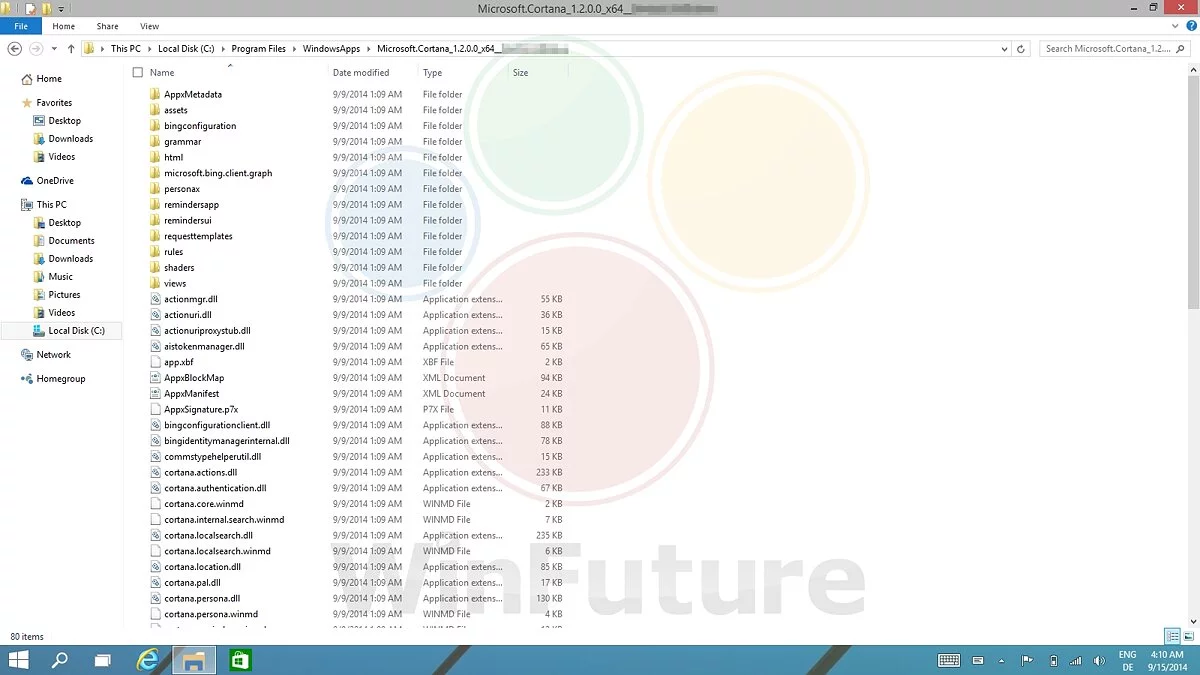Open Task View from the taskbar

point(102,660)
